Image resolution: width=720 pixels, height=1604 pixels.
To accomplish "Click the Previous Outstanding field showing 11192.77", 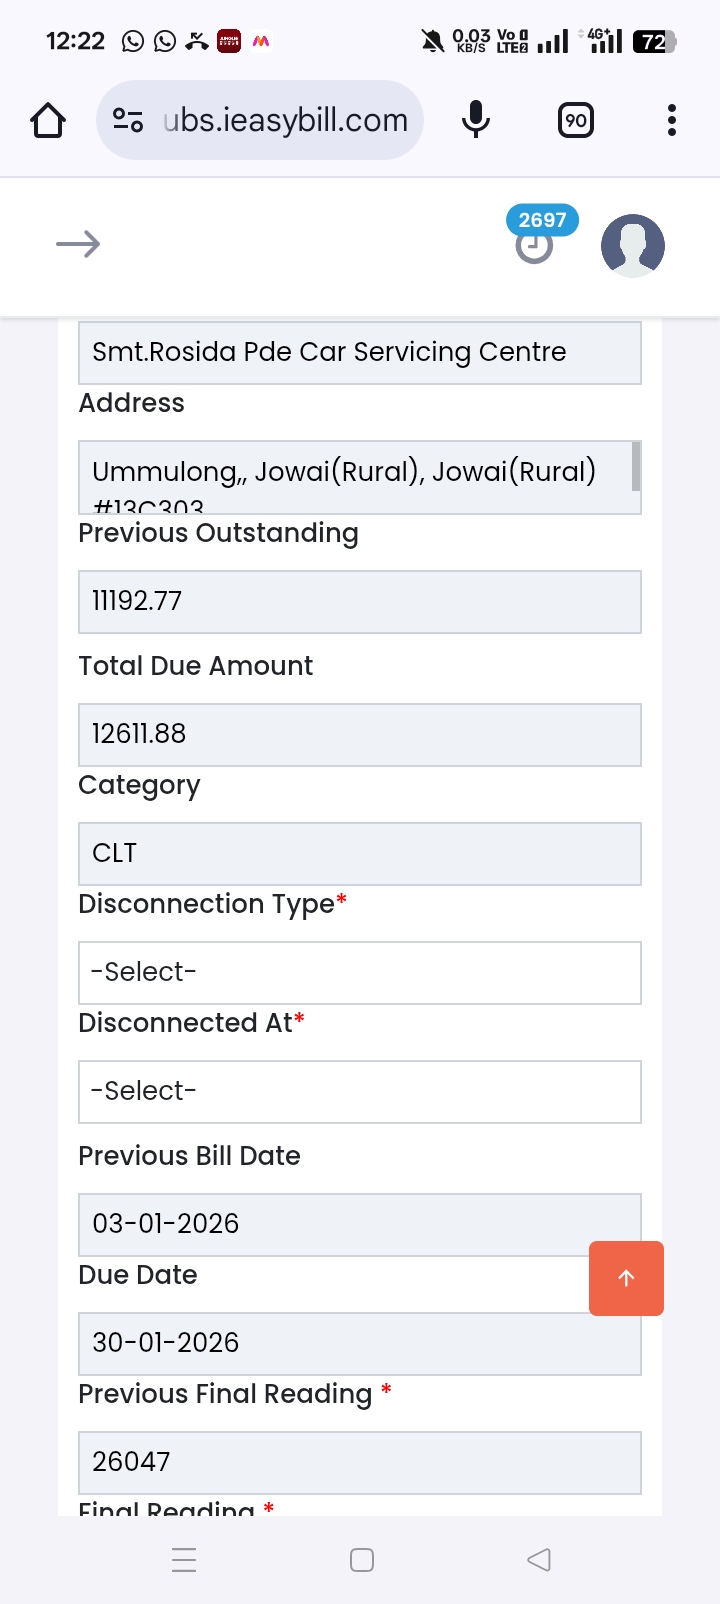I will (x=360, y=601).
